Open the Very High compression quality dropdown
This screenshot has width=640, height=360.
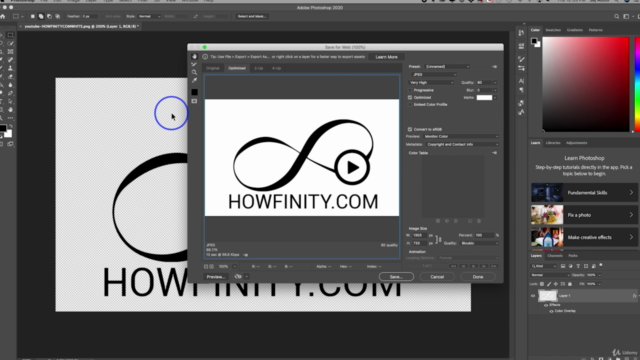[x=431, y=82]
